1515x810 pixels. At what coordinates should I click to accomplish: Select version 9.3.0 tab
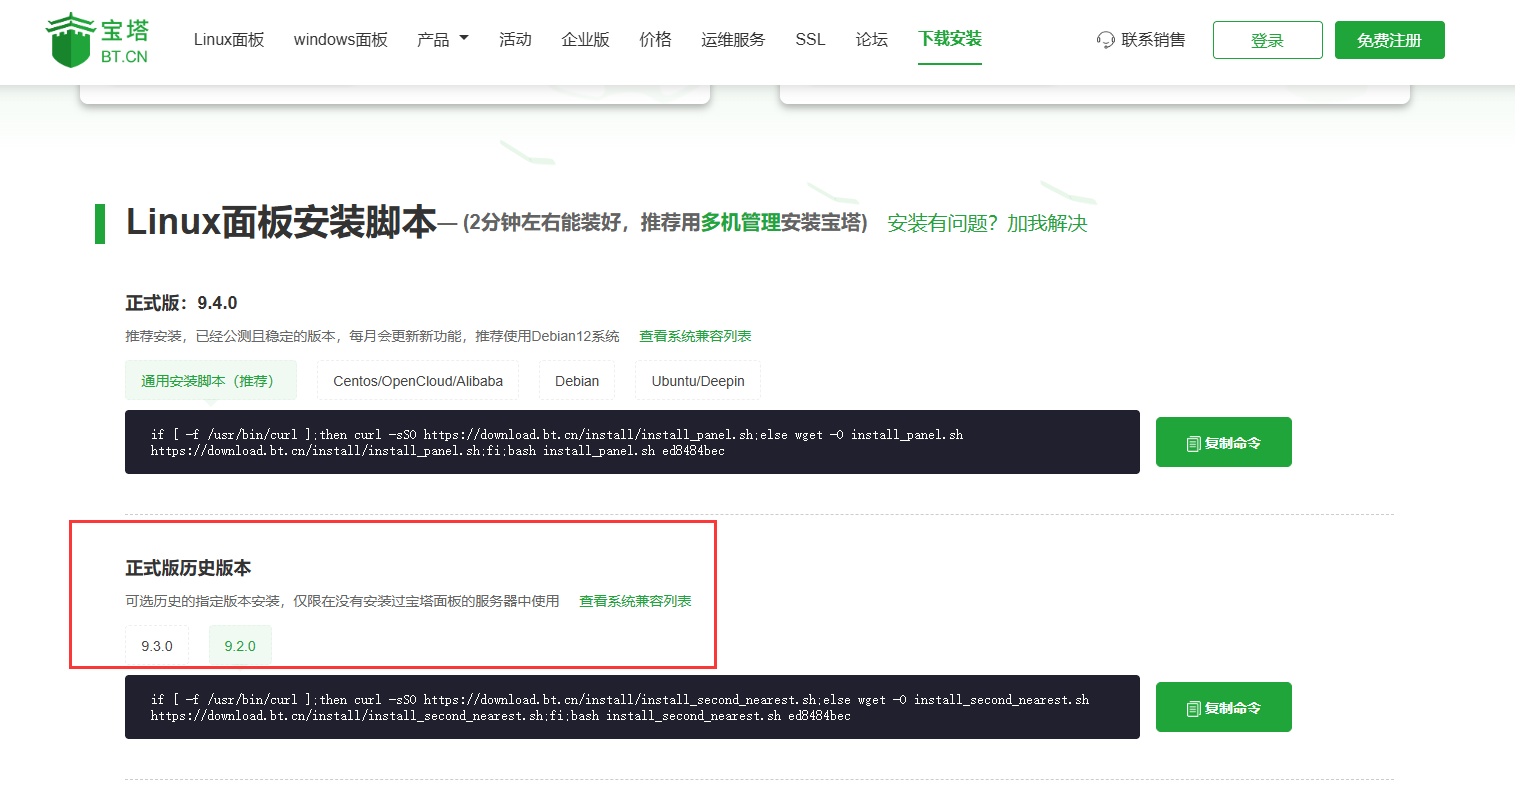157,646
